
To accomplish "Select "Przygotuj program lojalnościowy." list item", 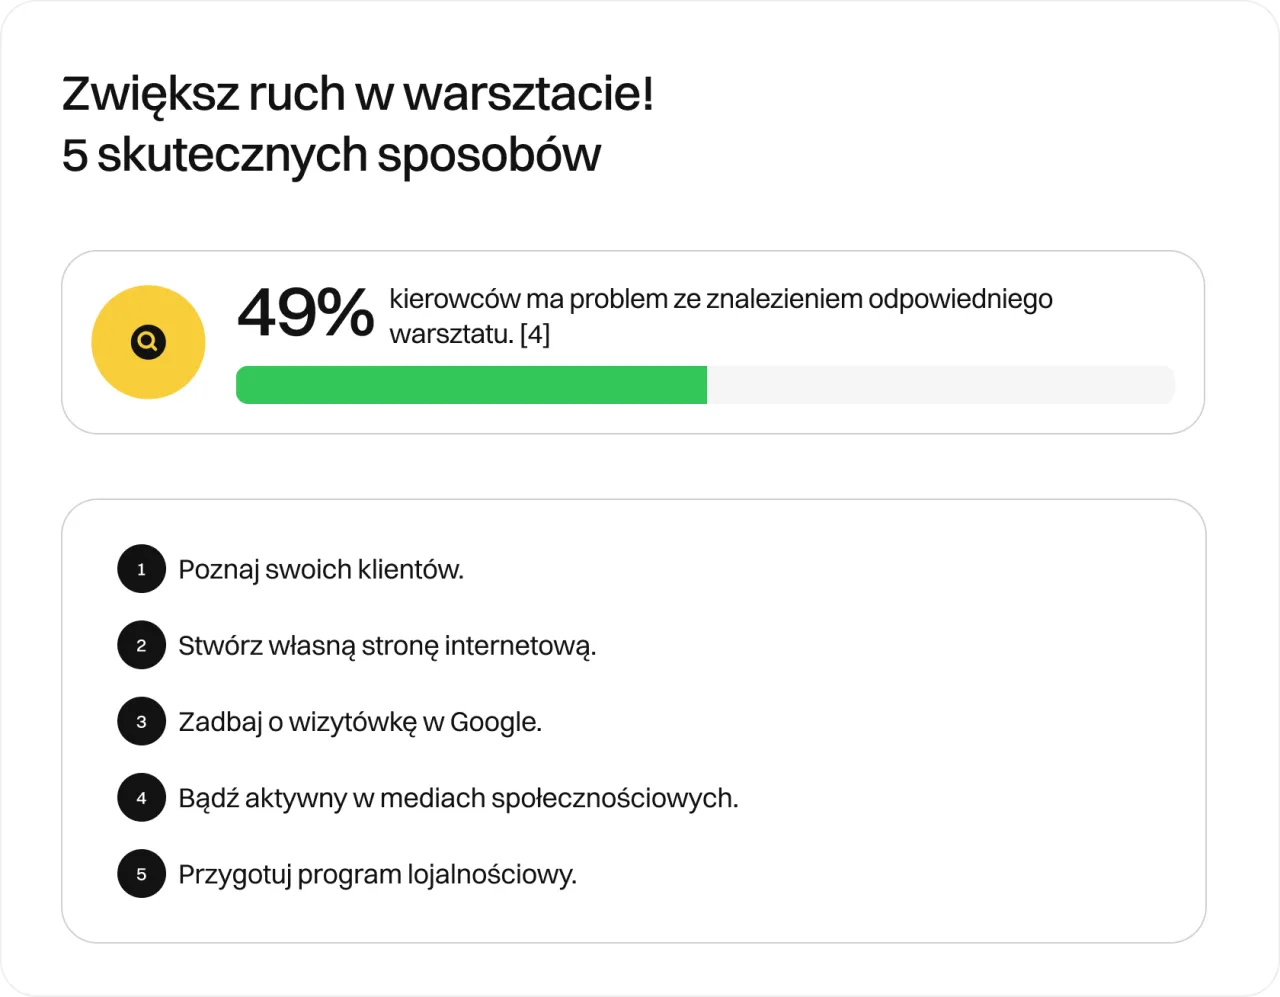I will point(377,875).
